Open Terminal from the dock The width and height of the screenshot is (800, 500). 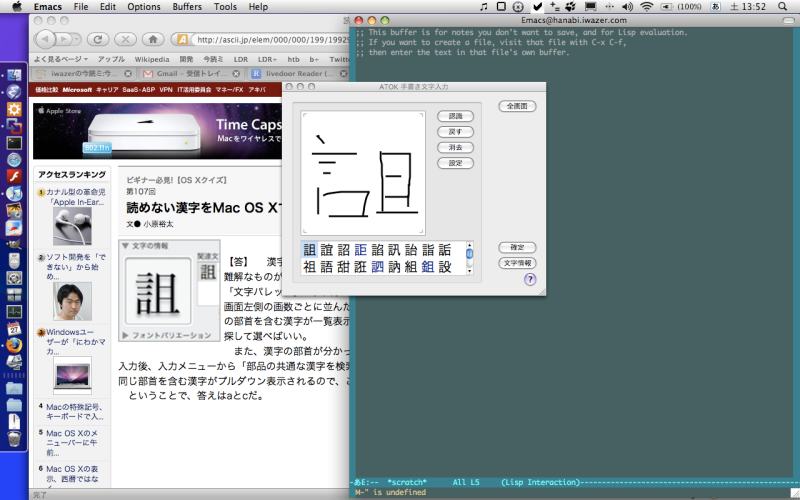coord(14,143)
